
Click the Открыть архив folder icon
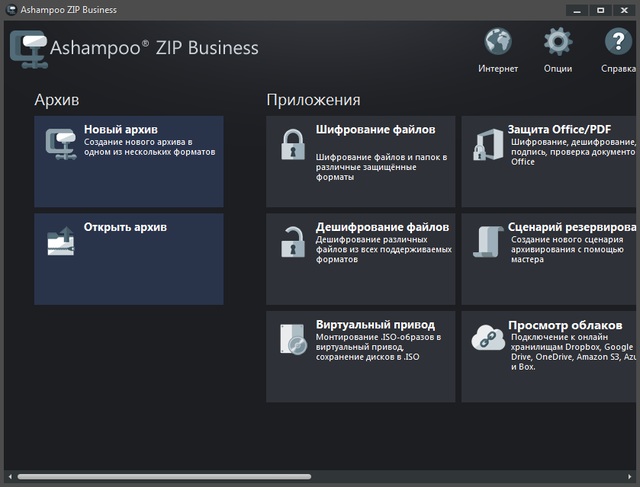pyautogui.click(x=61, y=241)
